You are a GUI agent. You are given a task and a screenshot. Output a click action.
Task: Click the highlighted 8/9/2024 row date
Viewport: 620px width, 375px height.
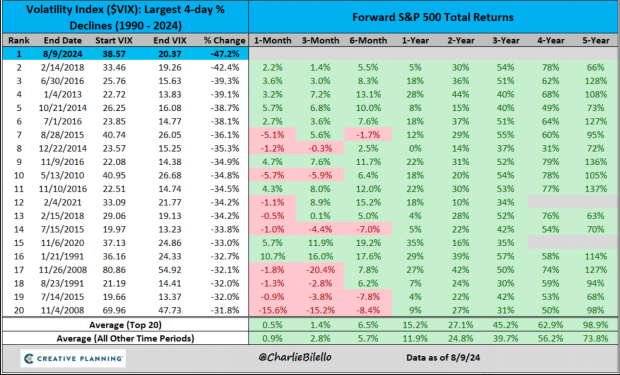[x=62, y=54]
